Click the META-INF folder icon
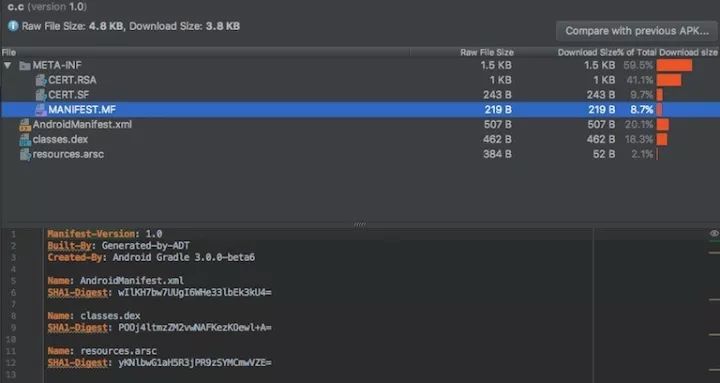 pos(25,66)
